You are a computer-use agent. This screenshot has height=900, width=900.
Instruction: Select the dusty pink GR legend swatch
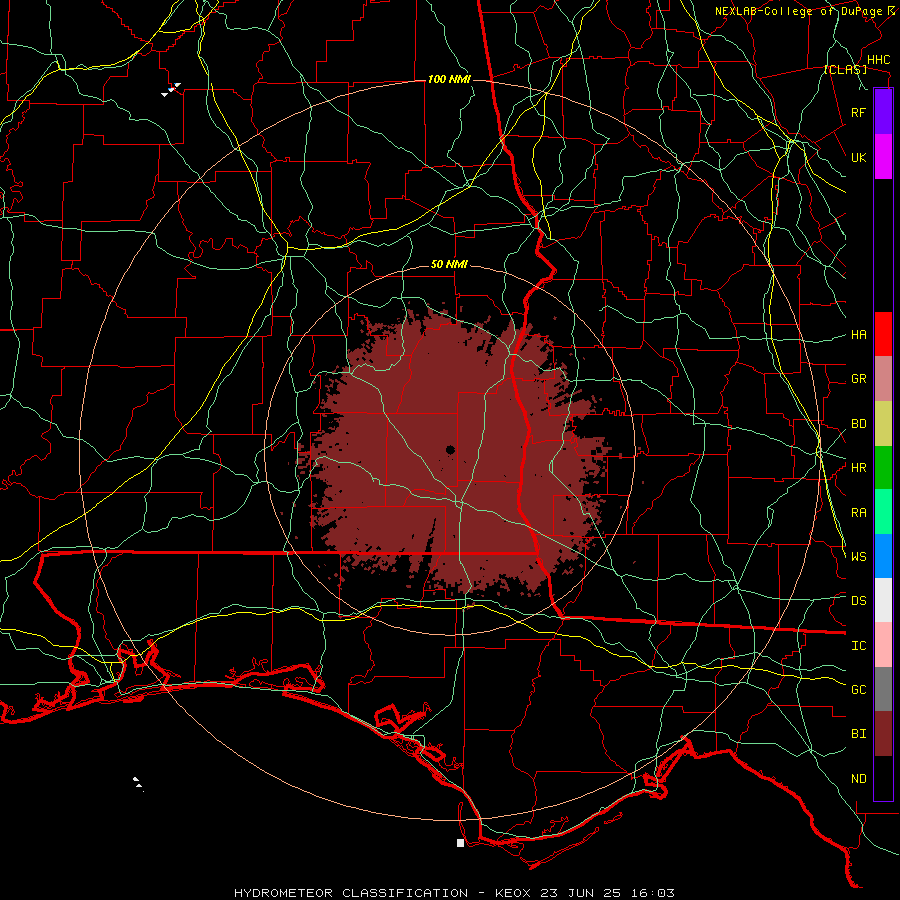coord(883,378)
